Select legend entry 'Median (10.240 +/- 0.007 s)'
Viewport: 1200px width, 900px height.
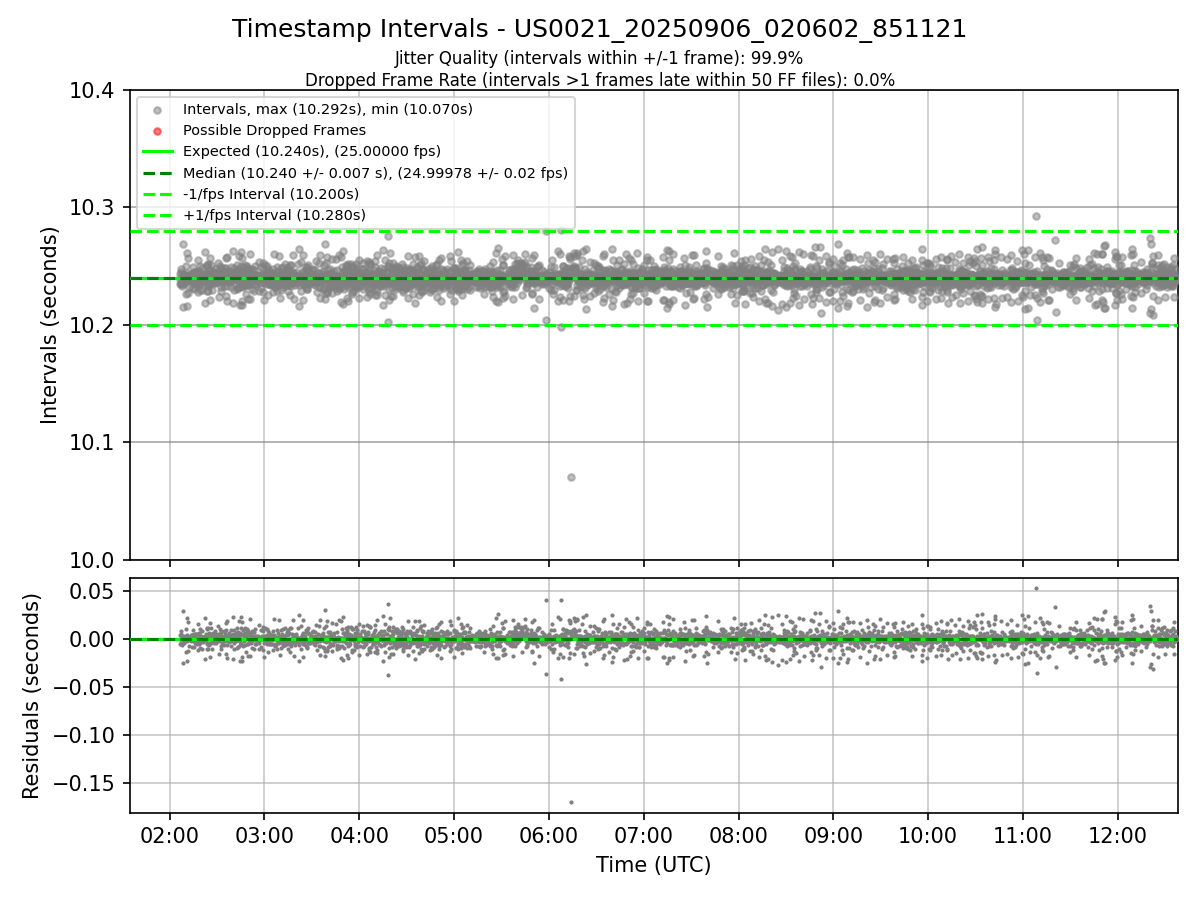375,173
